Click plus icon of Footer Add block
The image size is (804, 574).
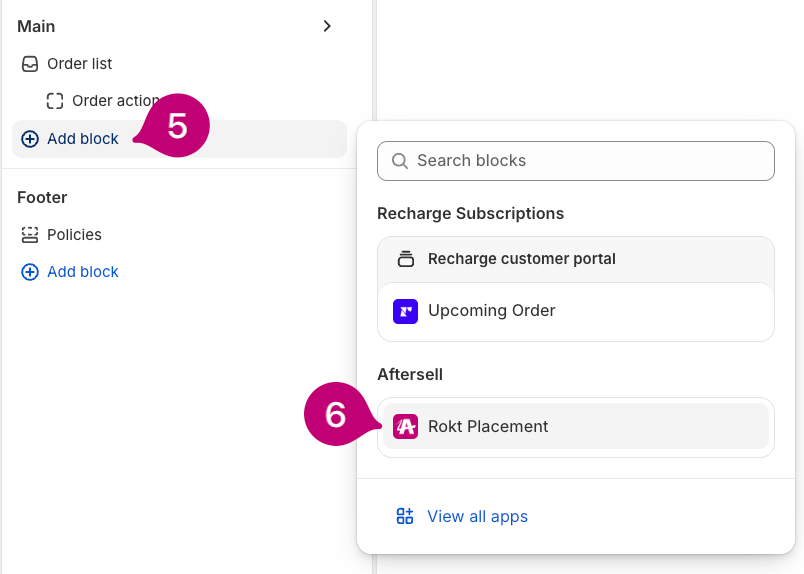30,272
